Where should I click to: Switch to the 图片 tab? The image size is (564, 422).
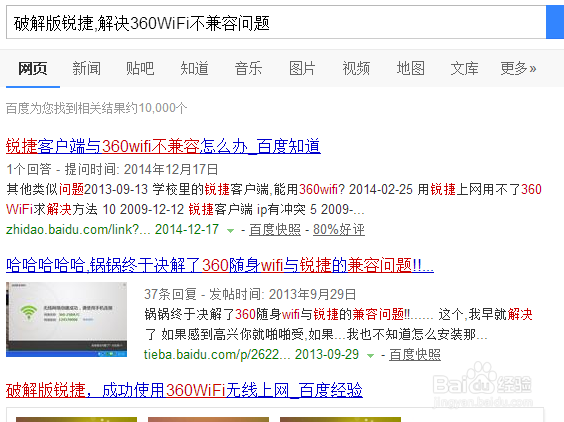(302, 68)
